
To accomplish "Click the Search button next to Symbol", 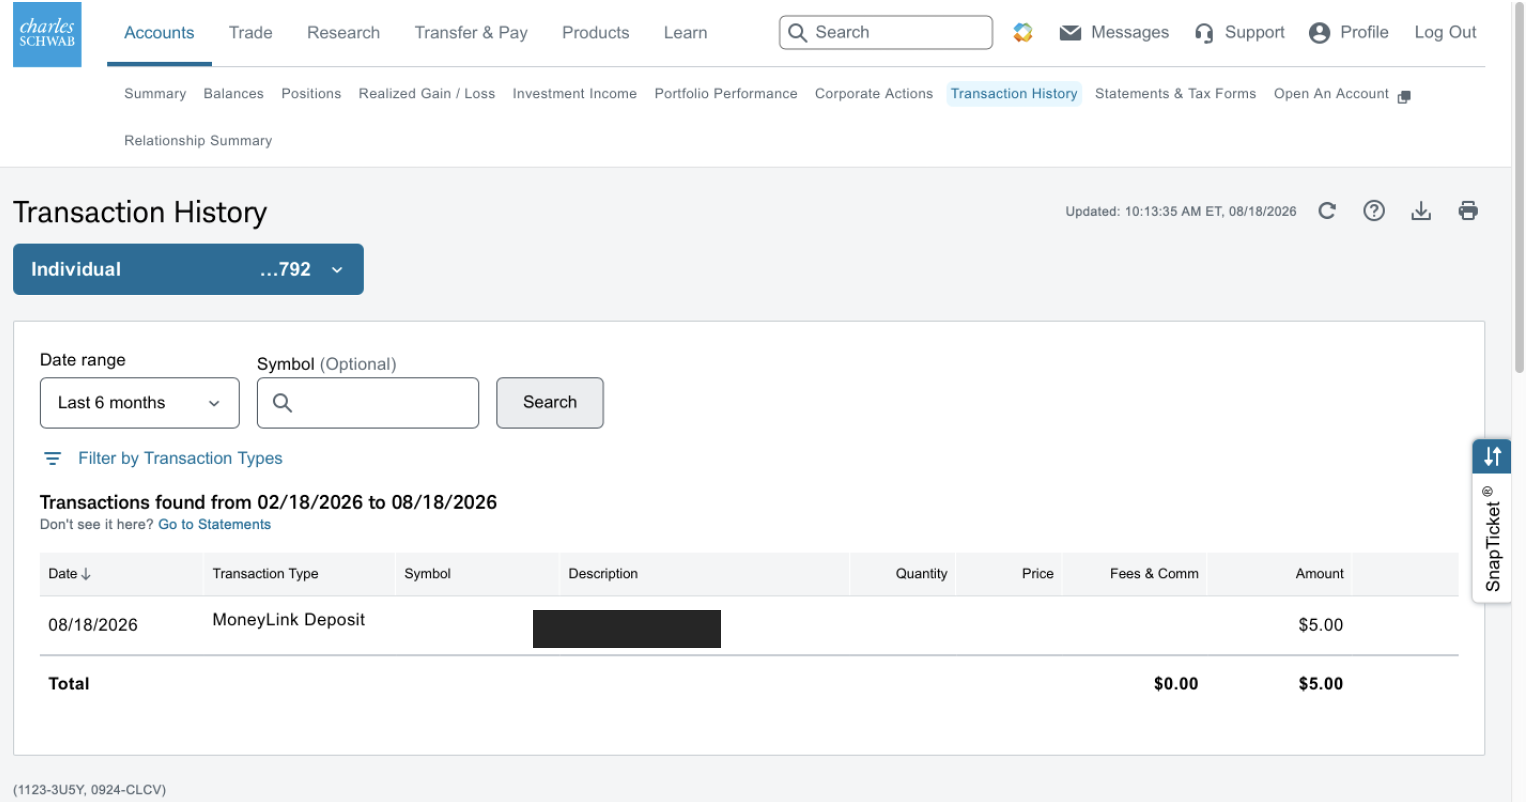I will (550, 403).
